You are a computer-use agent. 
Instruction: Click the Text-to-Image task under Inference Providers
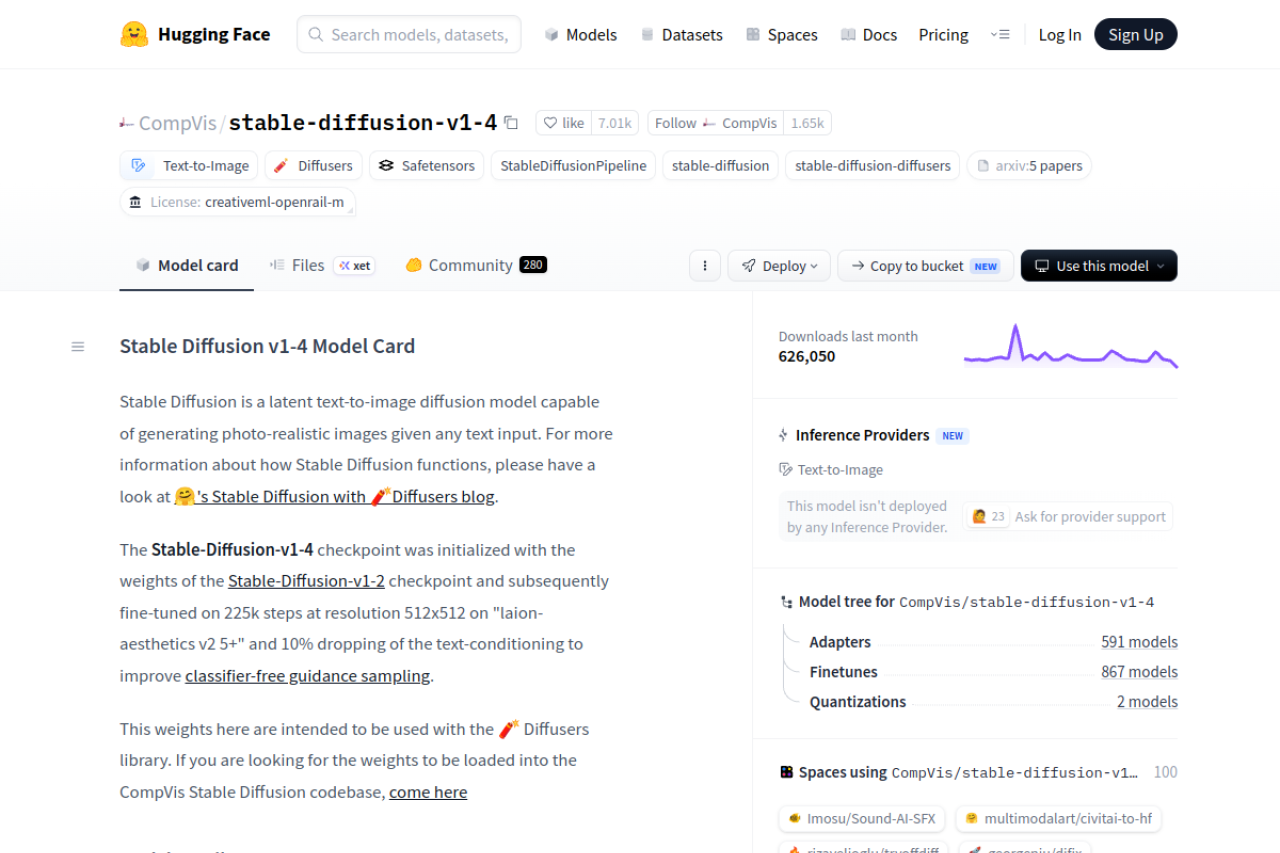coord(831,470)
